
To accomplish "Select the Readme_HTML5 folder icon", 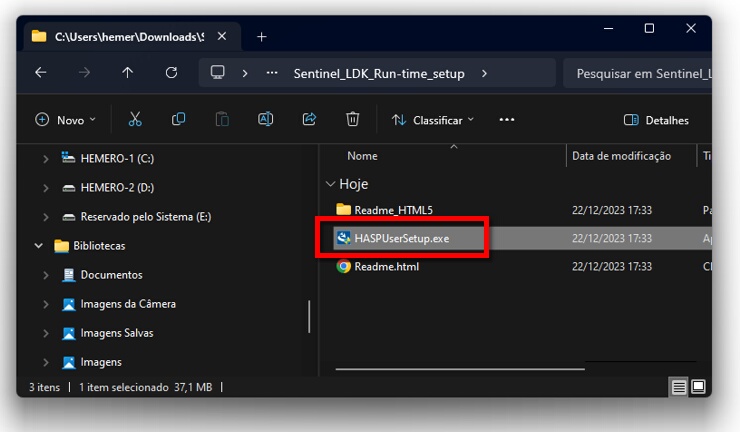I will click(343, 210).
